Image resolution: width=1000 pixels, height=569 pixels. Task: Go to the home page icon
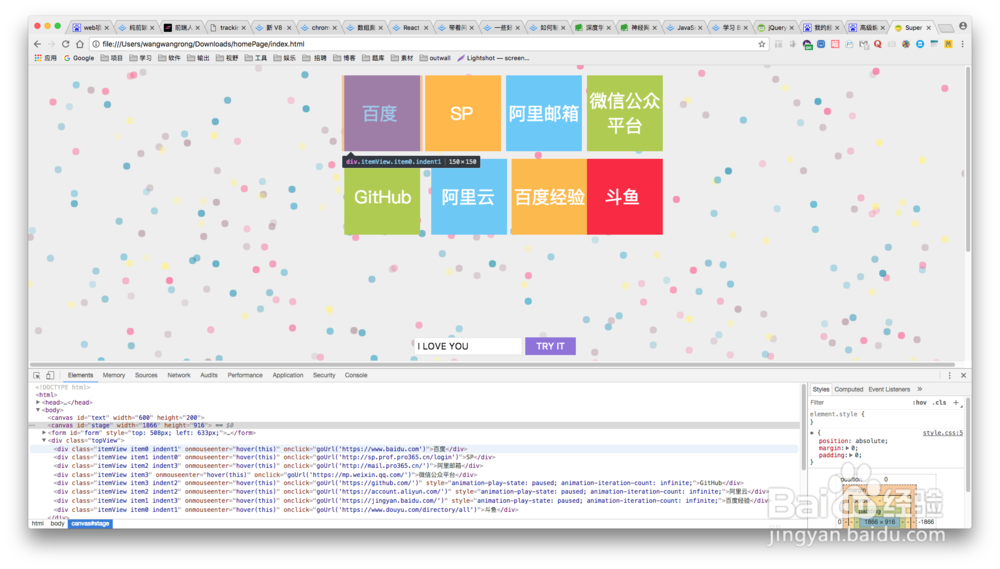(80, 44)
